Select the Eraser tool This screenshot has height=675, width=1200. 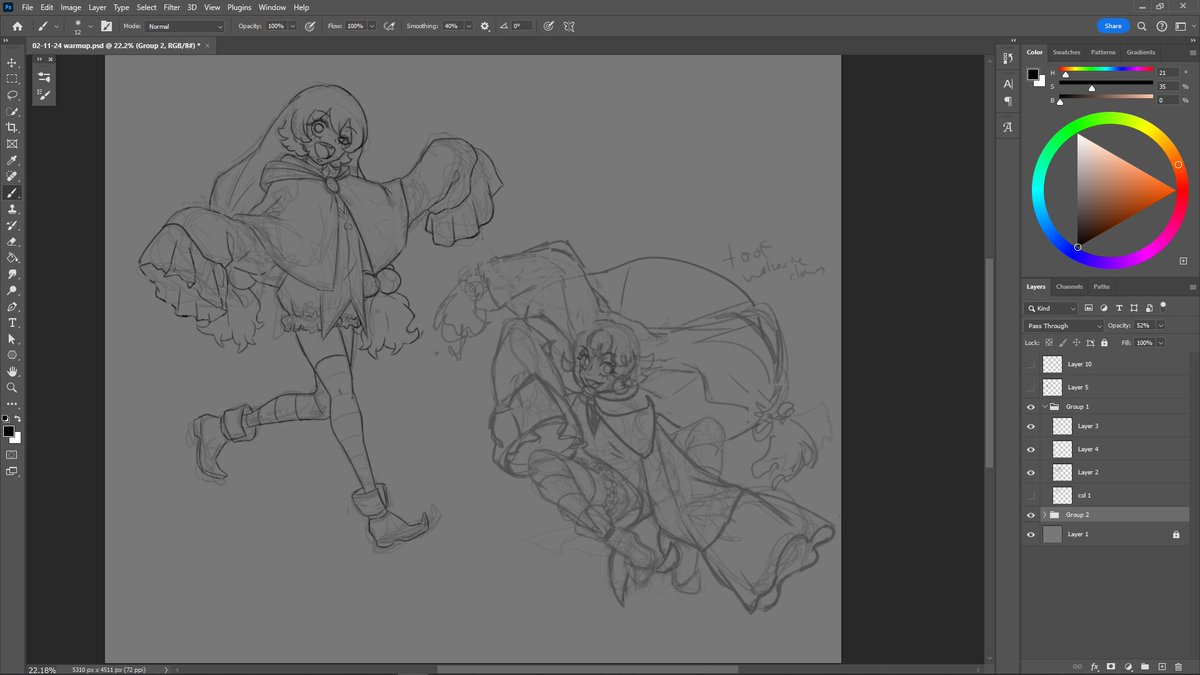point(12,241)
